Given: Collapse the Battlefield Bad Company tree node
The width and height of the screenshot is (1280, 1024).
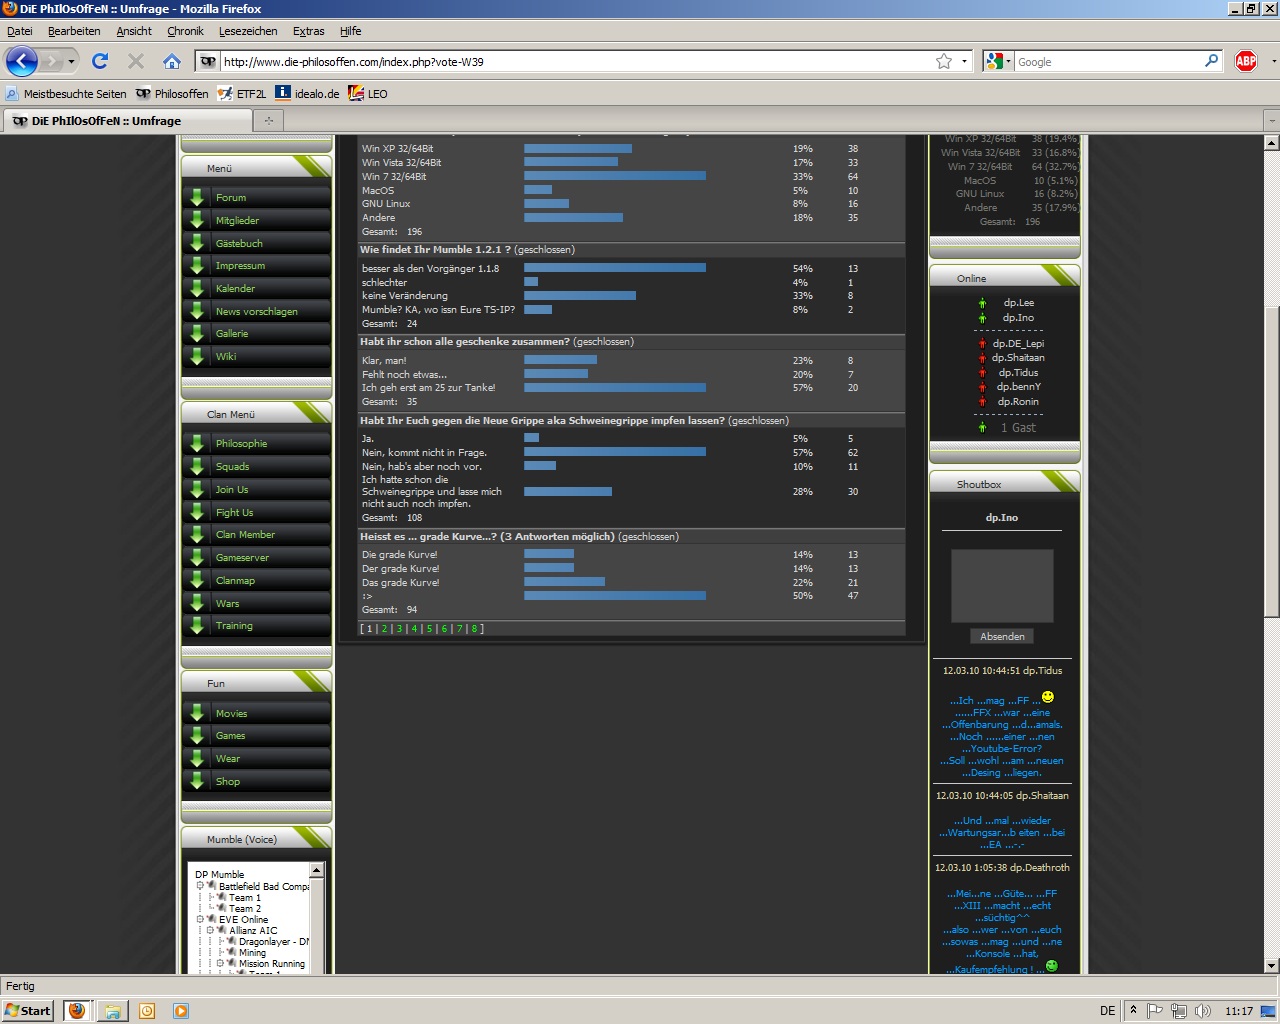Looking at the screenshot, I should (200, 886).
